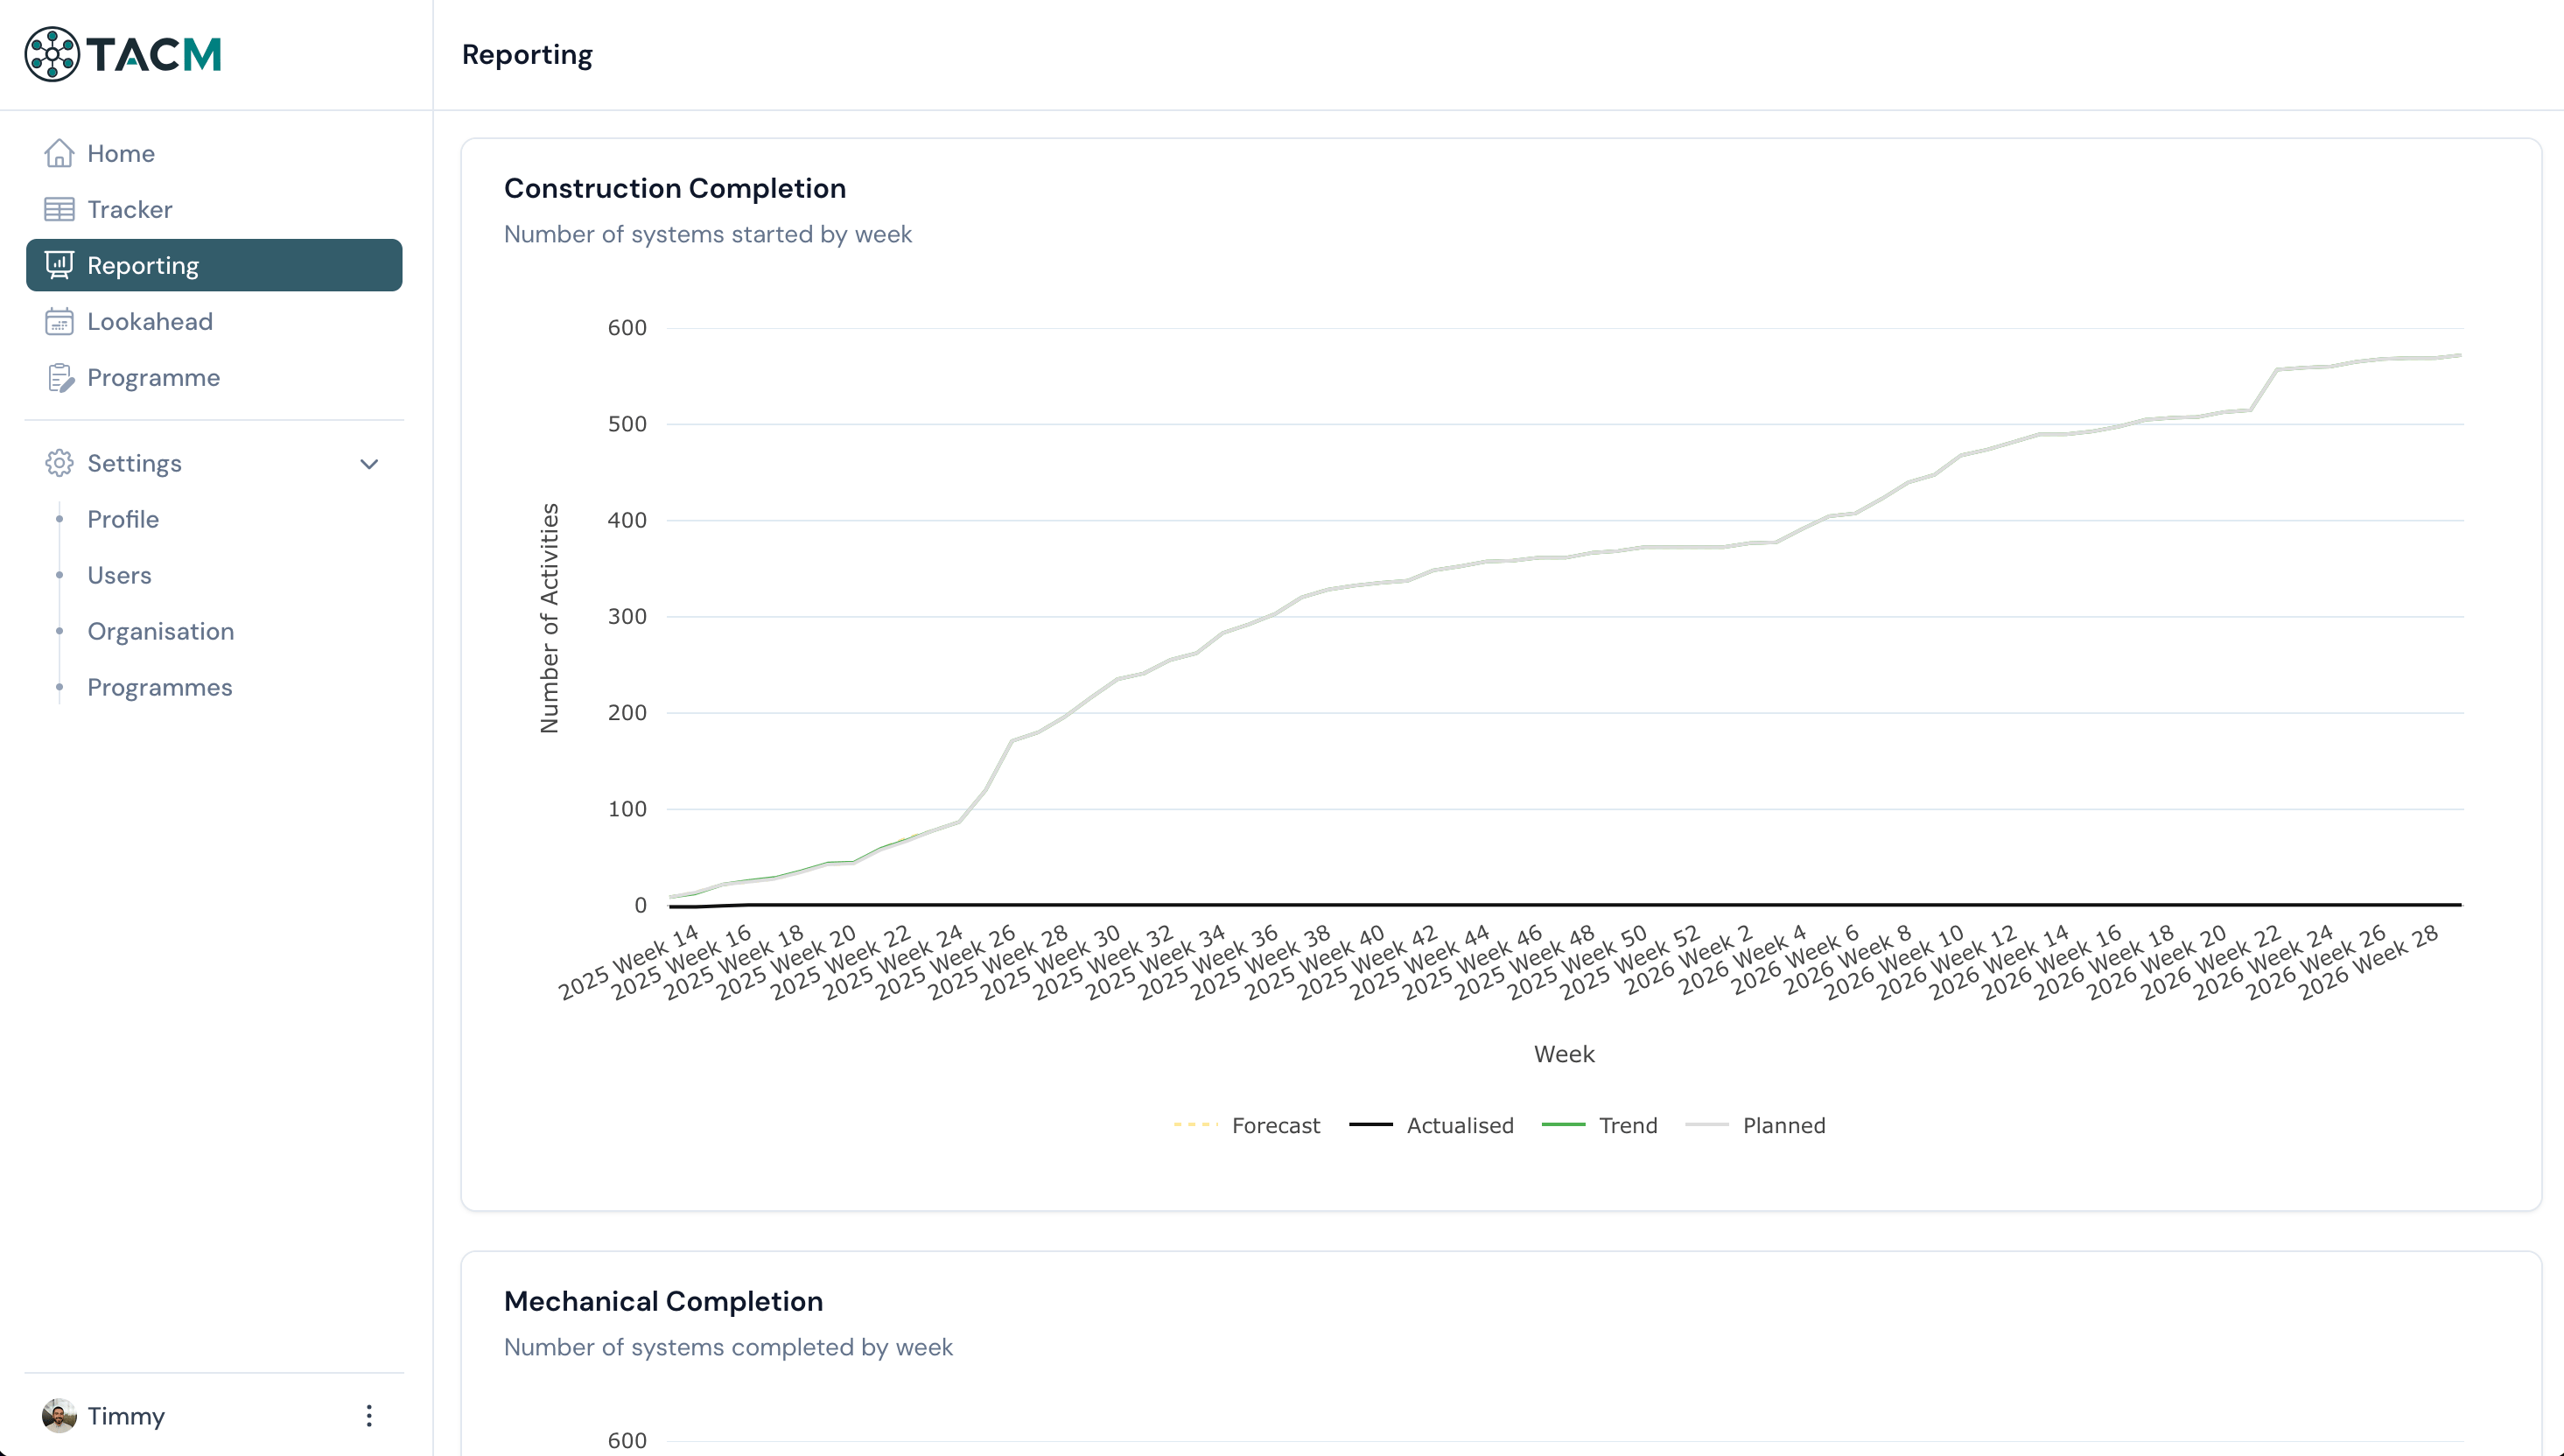Navigate to the Lookahead page
2564x1456 pixels.
(149, 321)
